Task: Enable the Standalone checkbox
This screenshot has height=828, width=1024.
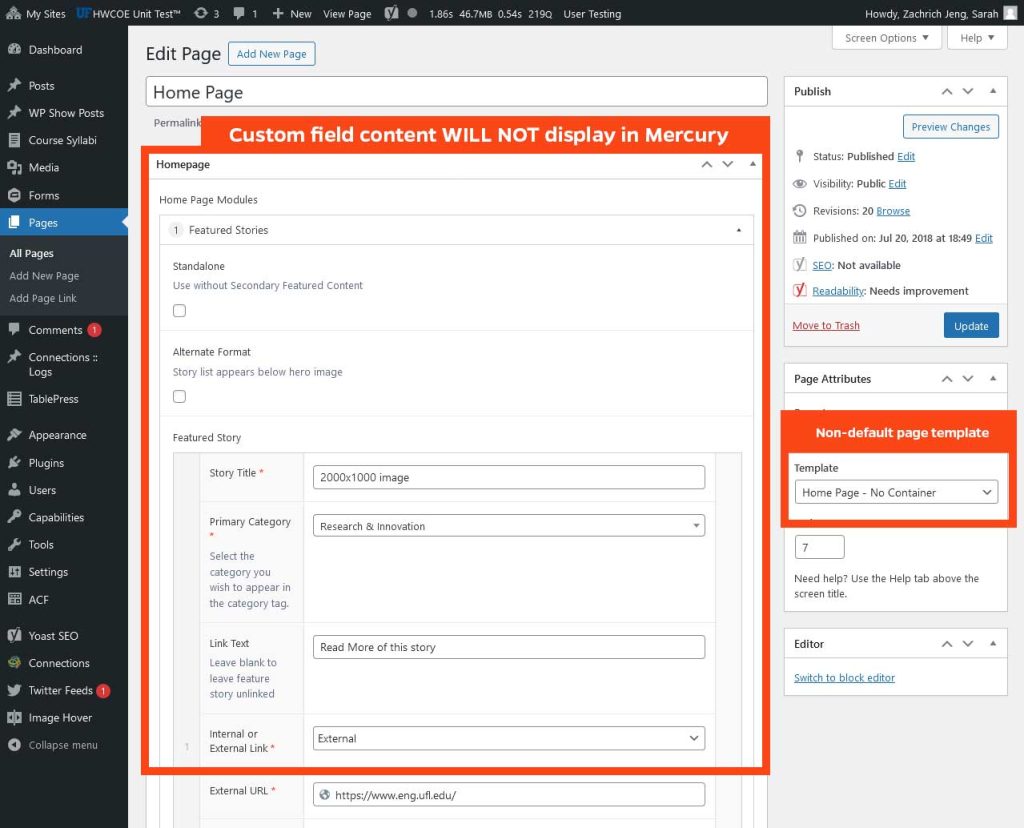Action: click(179, 310)
